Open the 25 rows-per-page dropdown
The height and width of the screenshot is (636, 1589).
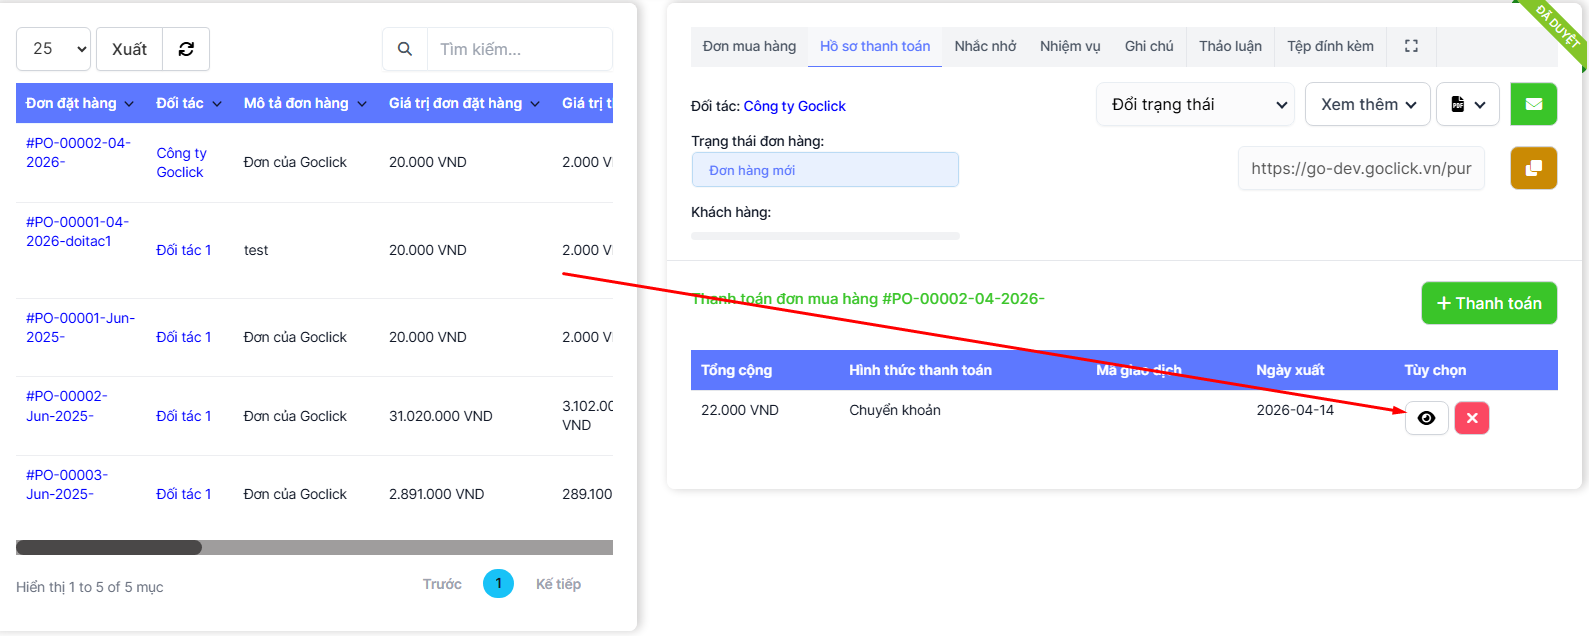pos(54,49)
